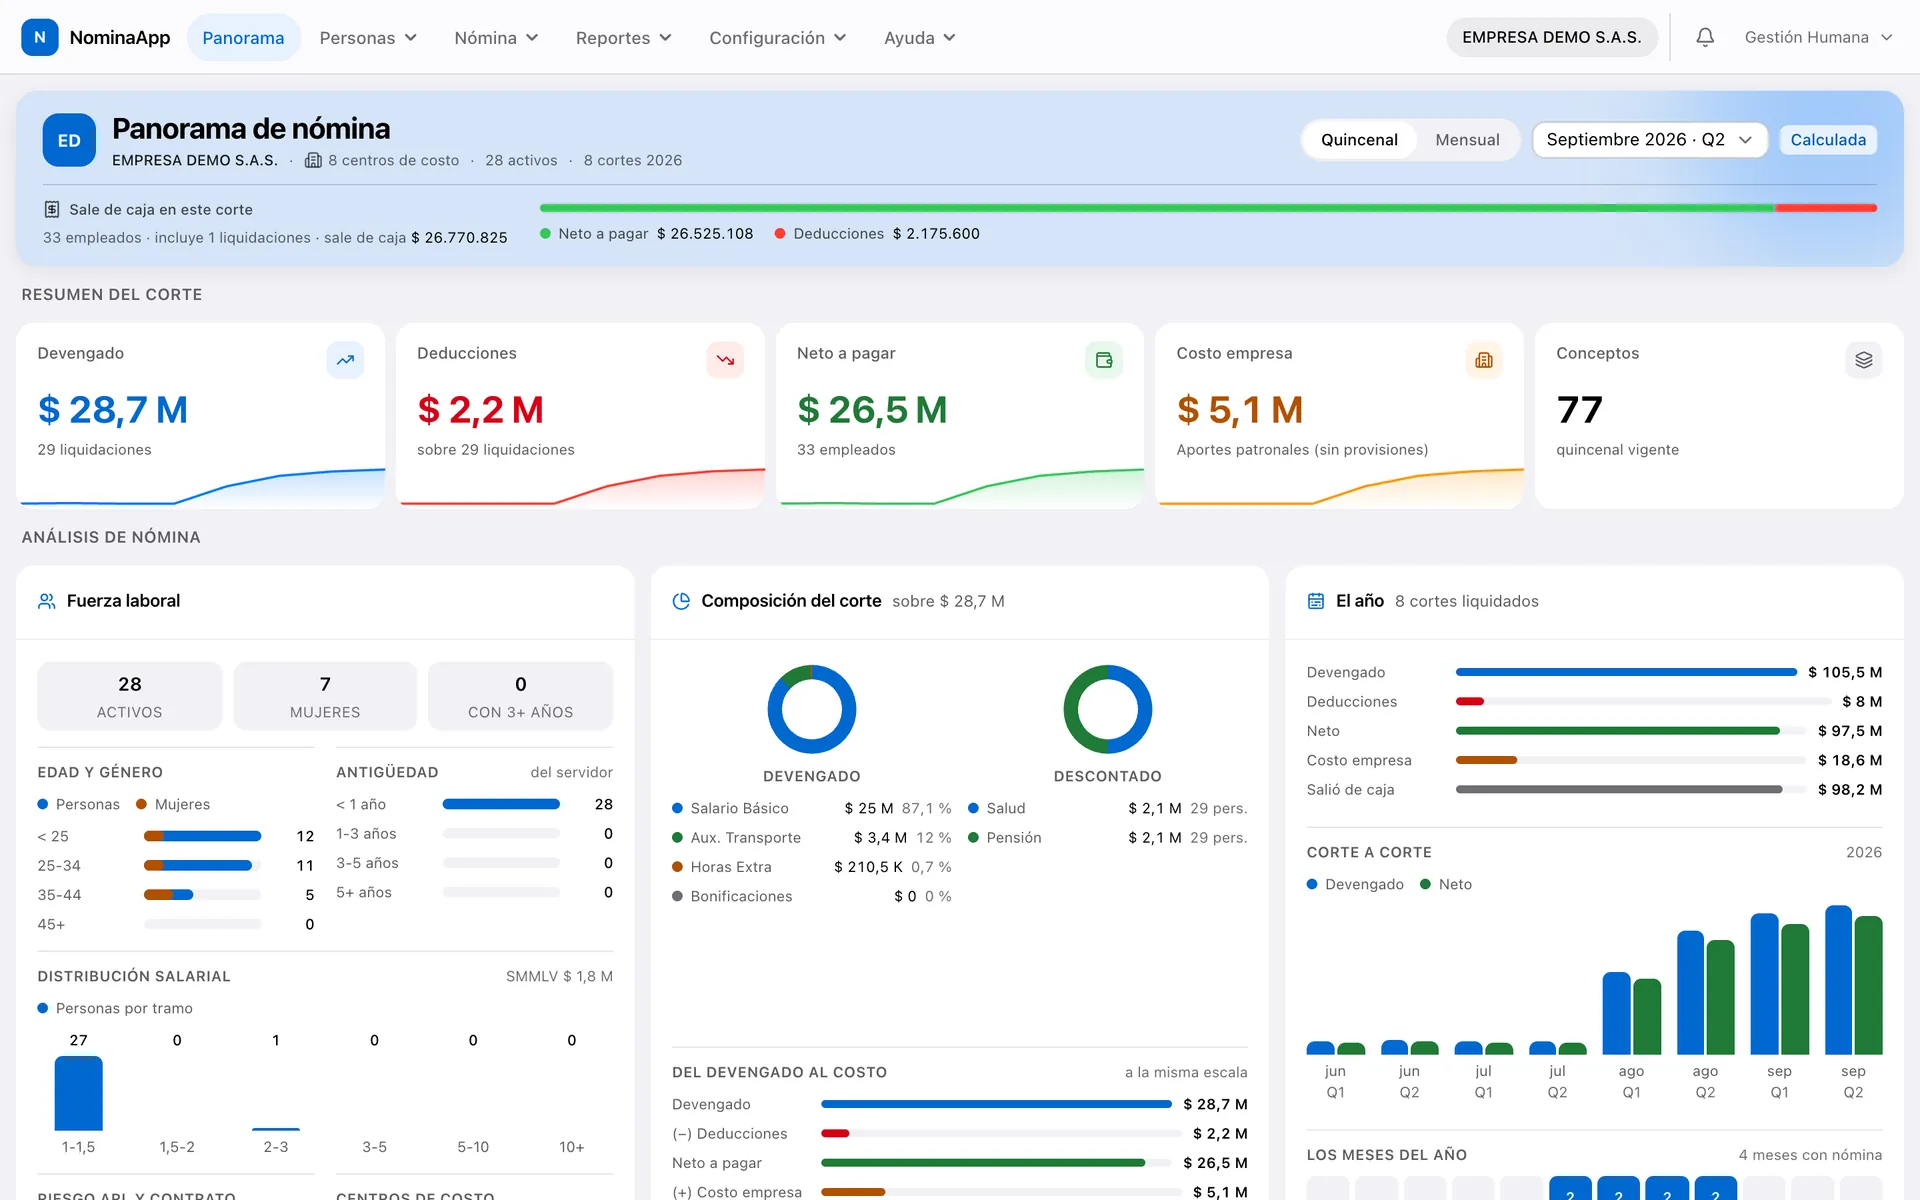Screen dimensions: 1920x1200
Task: Click the Fuerza laboral people icon
Action: tap(46, 601)
